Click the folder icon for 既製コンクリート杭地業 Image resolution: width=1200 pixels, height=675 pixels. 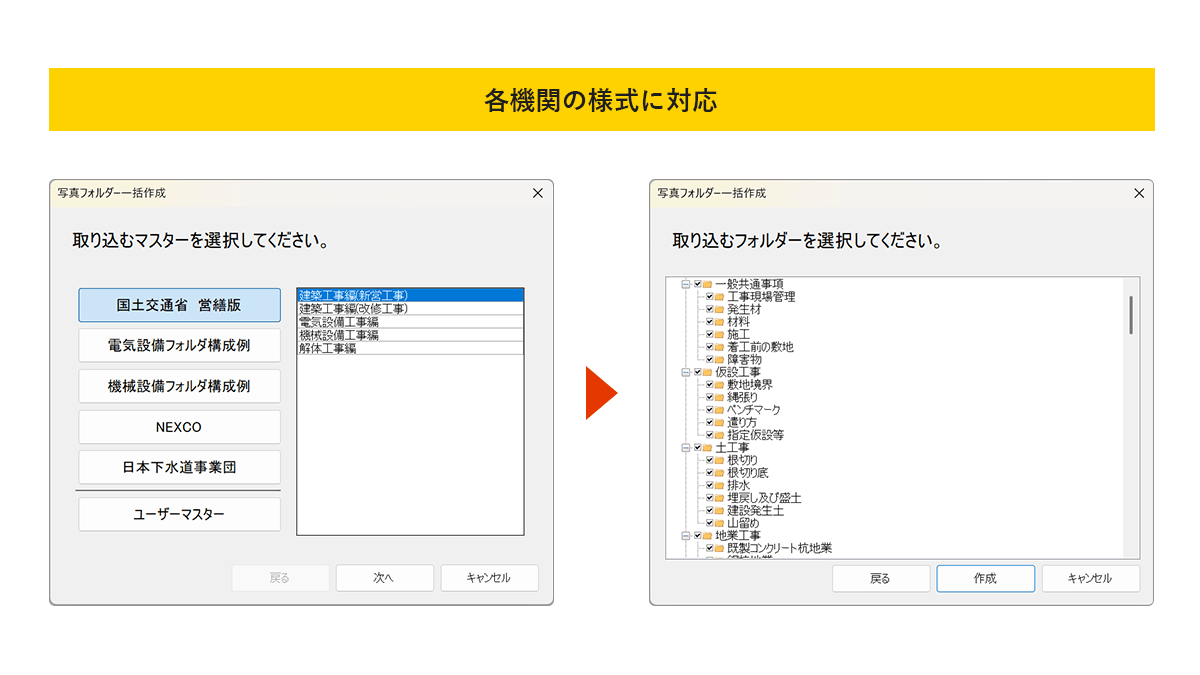(x=719, y=548)
